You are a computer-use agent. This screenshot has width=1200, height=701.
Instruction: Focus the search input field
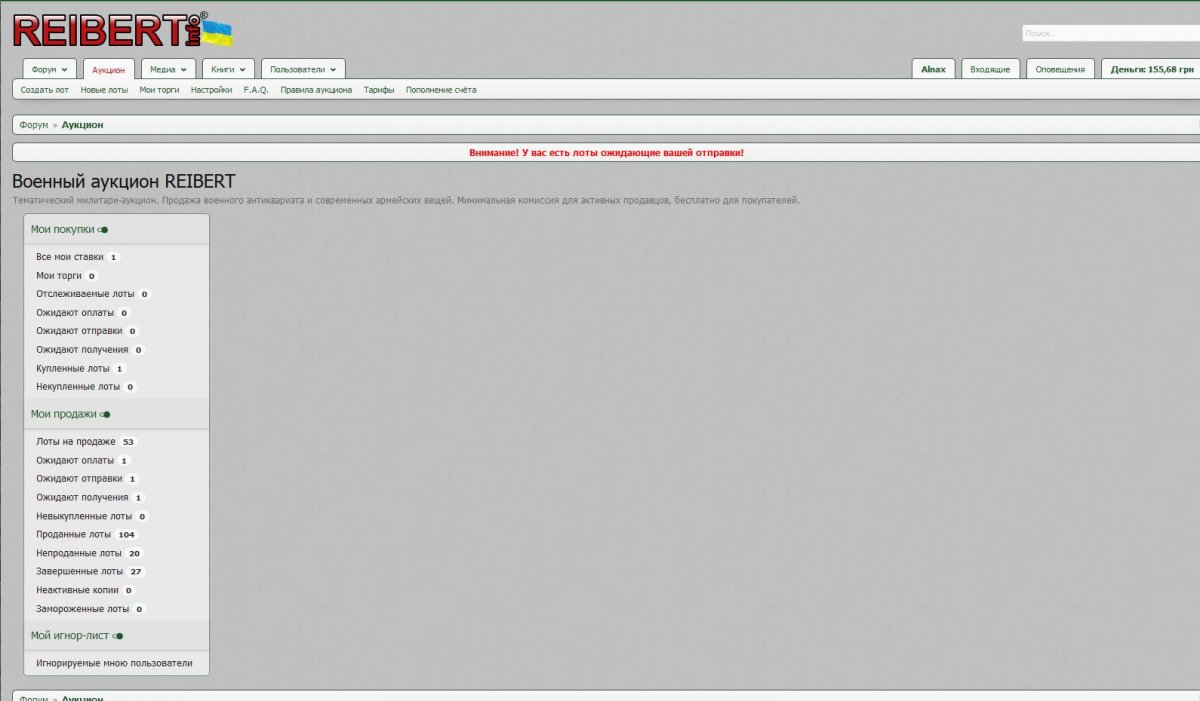(x=1111, y=33)
